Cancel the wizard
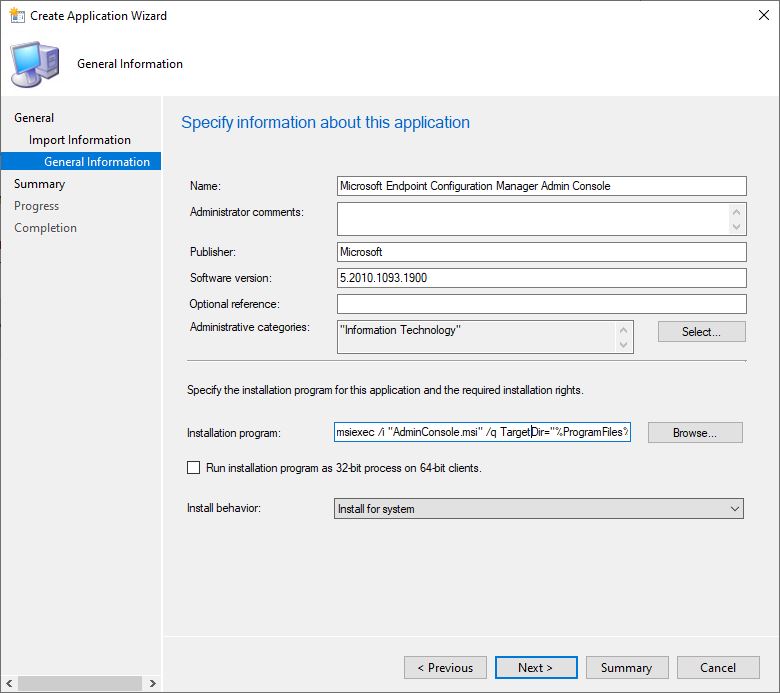Image resolution: width=780 pixels, height=693 pixels. coord(718,668)
